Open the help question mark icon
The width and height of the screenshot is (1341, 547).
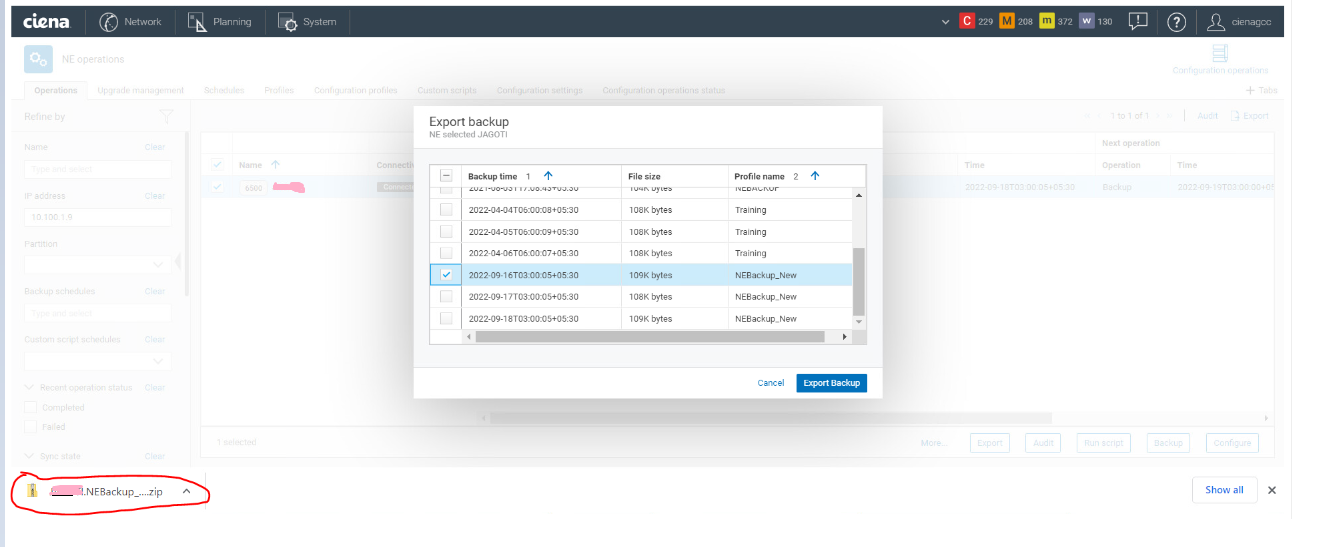click(x=1177, y=21)
